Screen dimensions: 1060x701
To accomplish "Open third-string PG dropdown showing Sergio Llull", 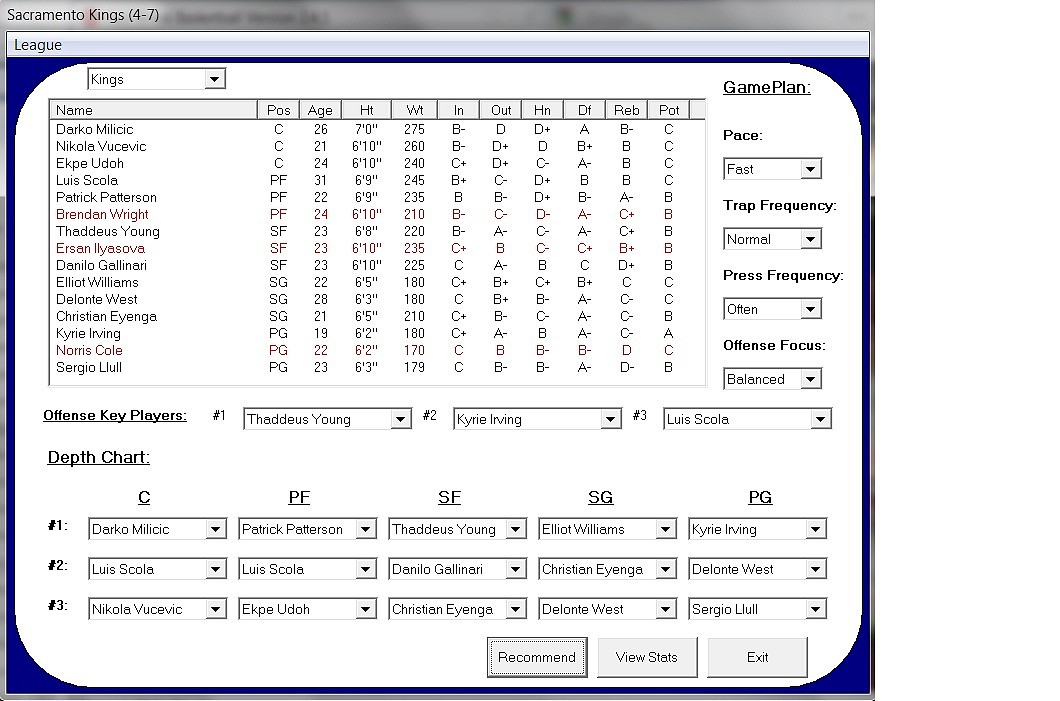I will 757,609.
